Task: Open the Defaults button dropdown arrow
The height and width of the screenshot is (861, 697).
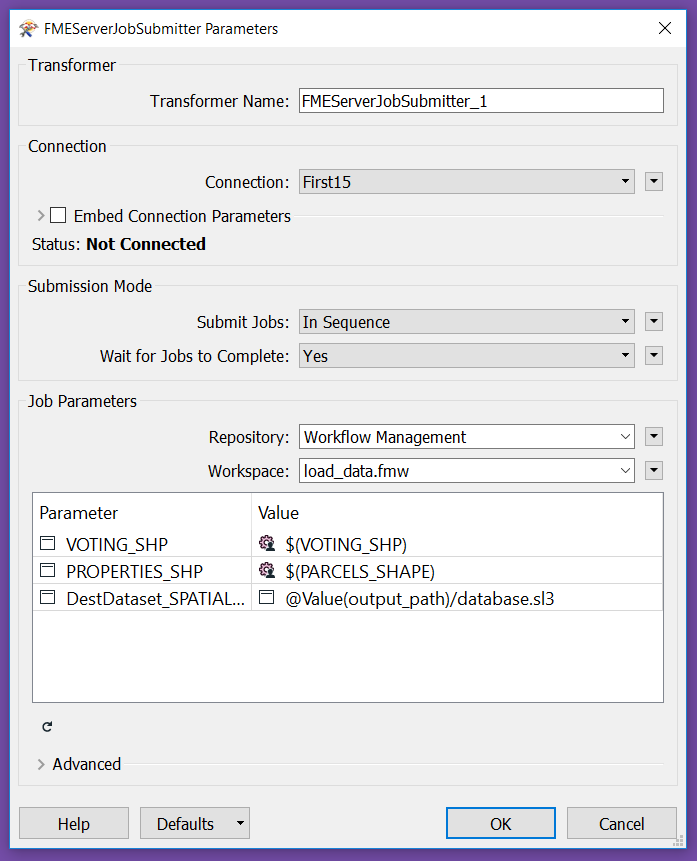Action: [x=240, y=823]
